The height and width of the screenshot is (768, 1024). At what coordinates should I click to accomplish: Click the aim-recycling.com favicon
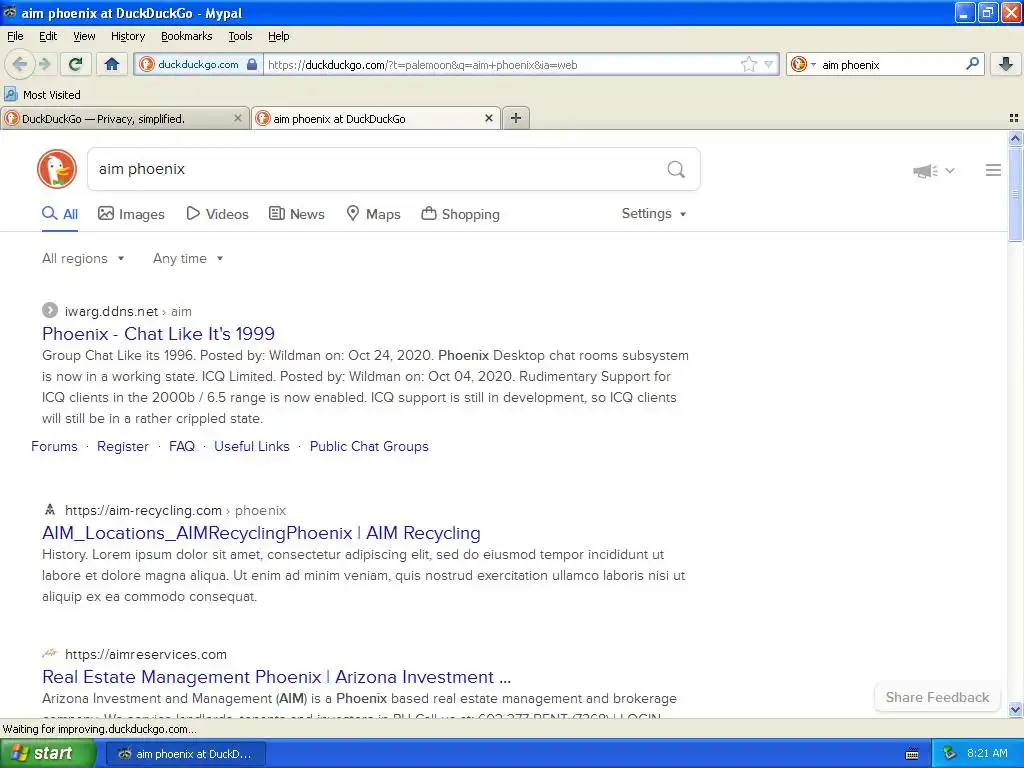click(50, 509)
